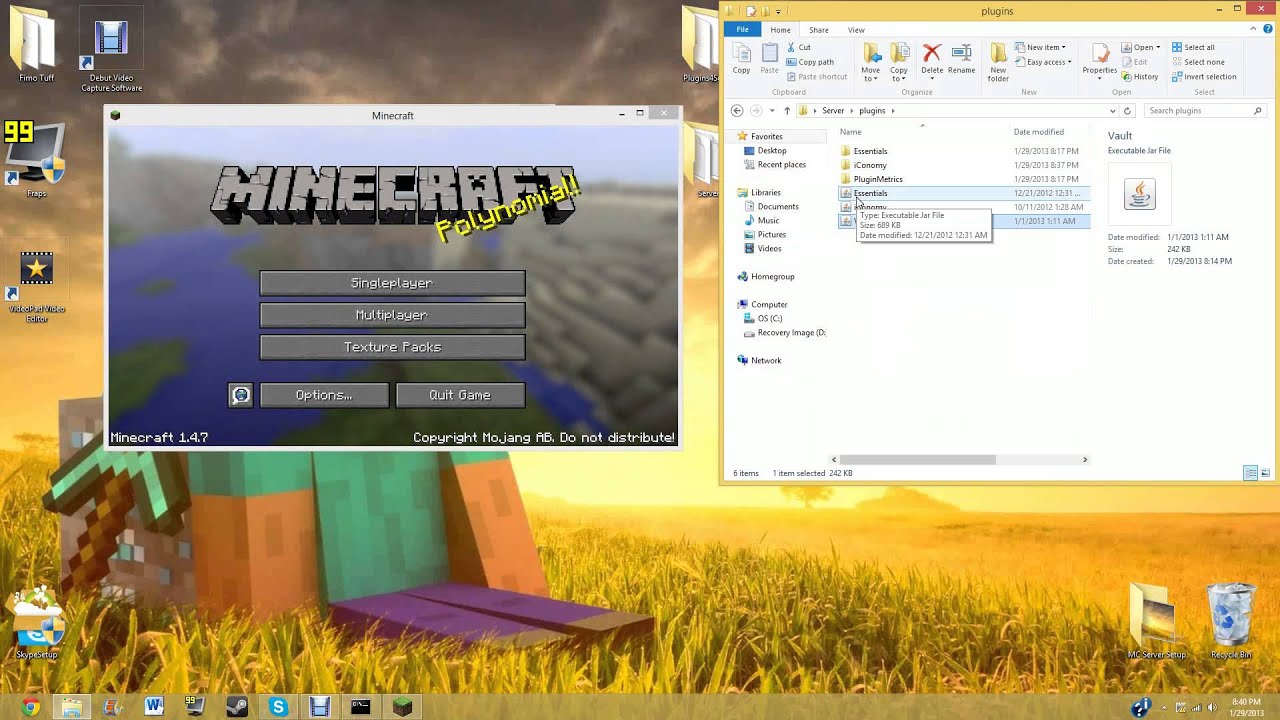Image resolution: width=1280 pixels, height=720 pixels.
Task: Click Edit in the Open group
Action: [x=1135, y=62]
